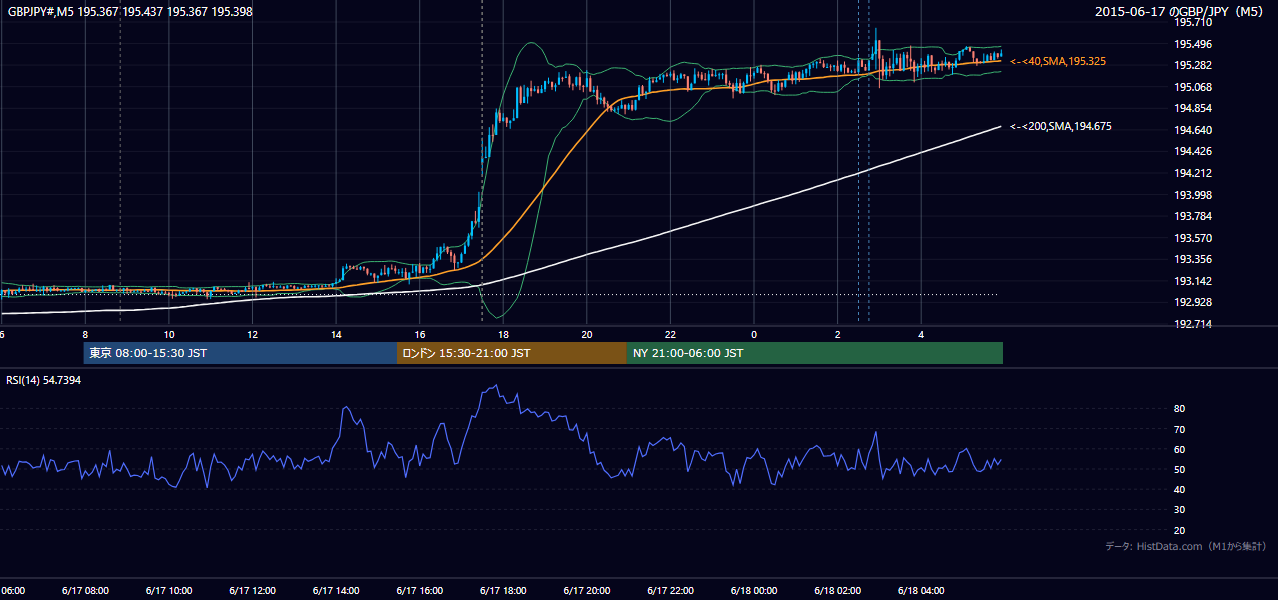
Task: Click the RSI(14) 54.7394 indicator label
Action: point(44,380)
